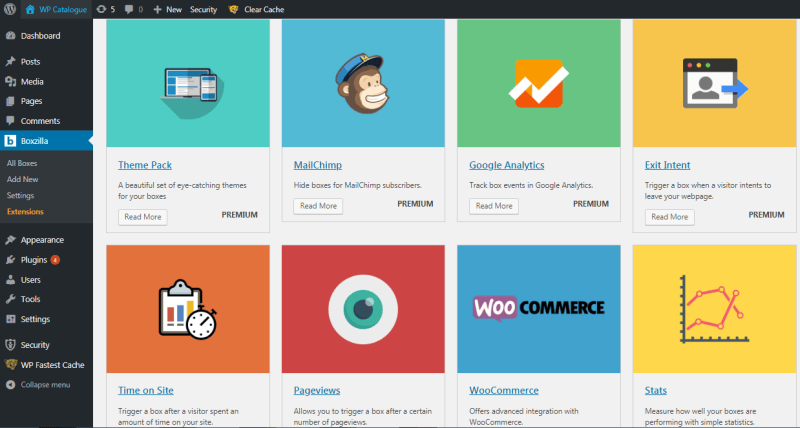Open Time on Site clipboard thumbnail
Screen dimensions: 800x428
coord(188,309)
